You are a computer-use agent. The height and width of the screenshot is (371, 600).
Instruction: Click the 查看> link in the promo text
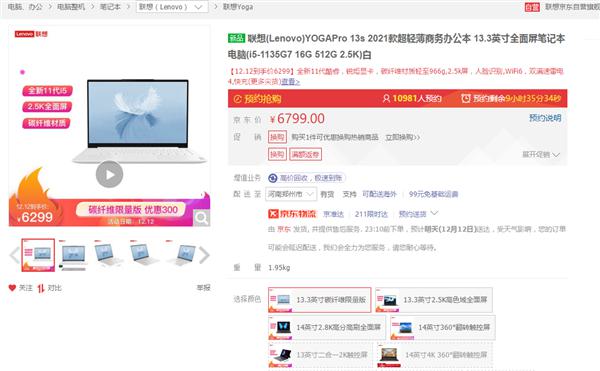[290, 82]
